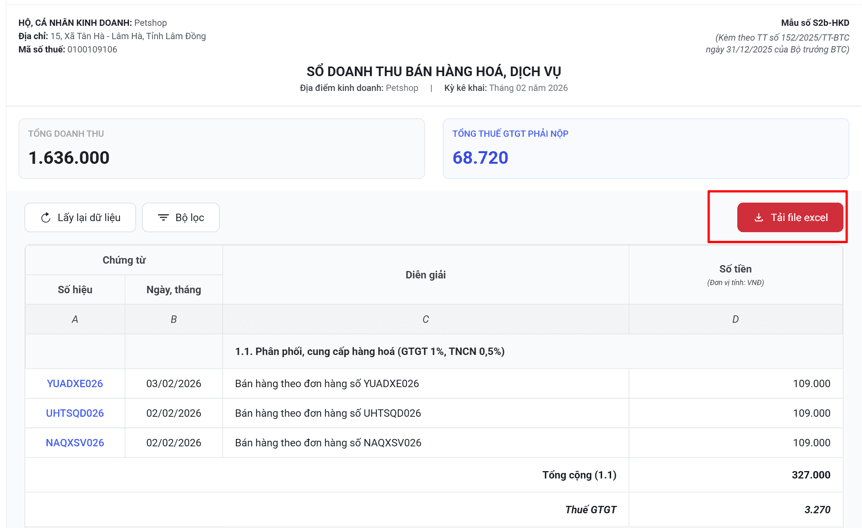
Task: Open order link UHTSQD026
Action: pos(75,413)
